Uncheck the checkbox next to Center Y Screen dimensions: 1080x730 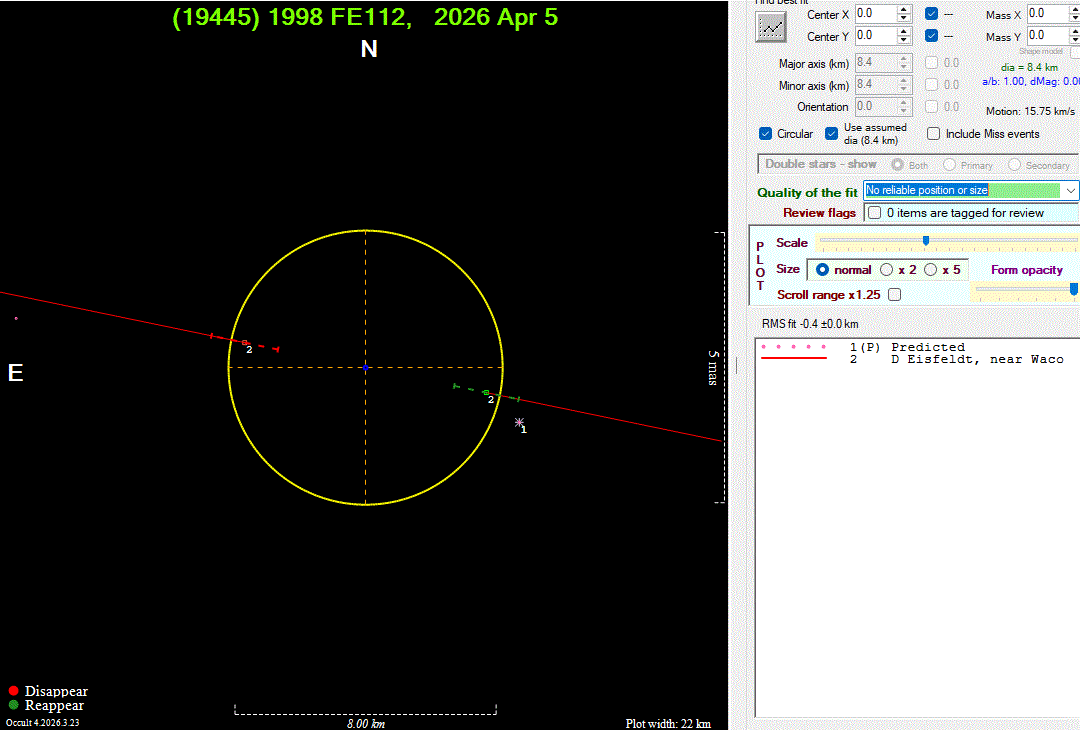pyautogui.click(x=932, y=36)
